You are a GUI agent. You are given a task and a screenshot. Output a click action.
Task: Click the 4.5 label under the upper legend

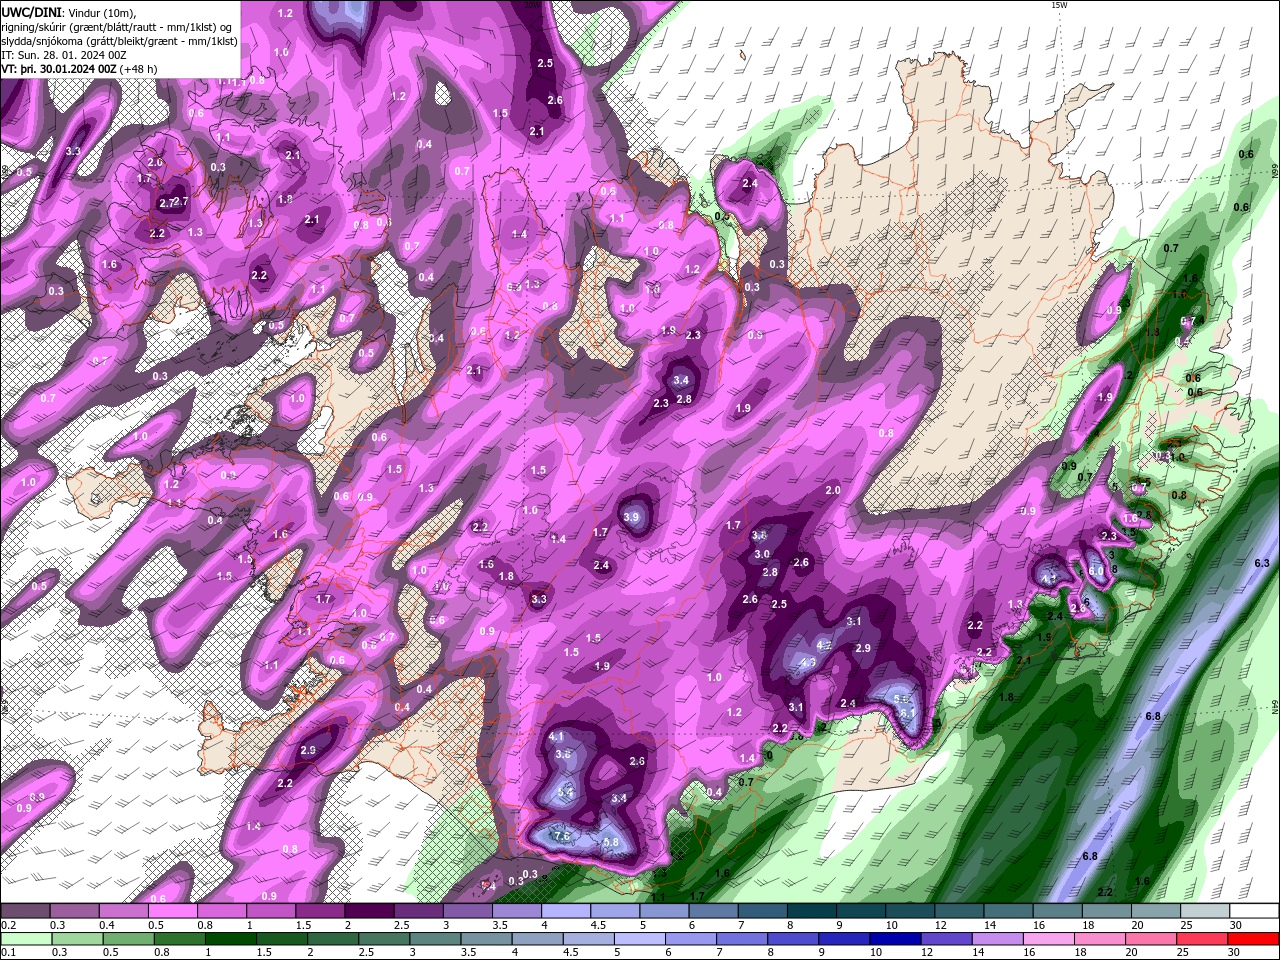pos(598,925)
